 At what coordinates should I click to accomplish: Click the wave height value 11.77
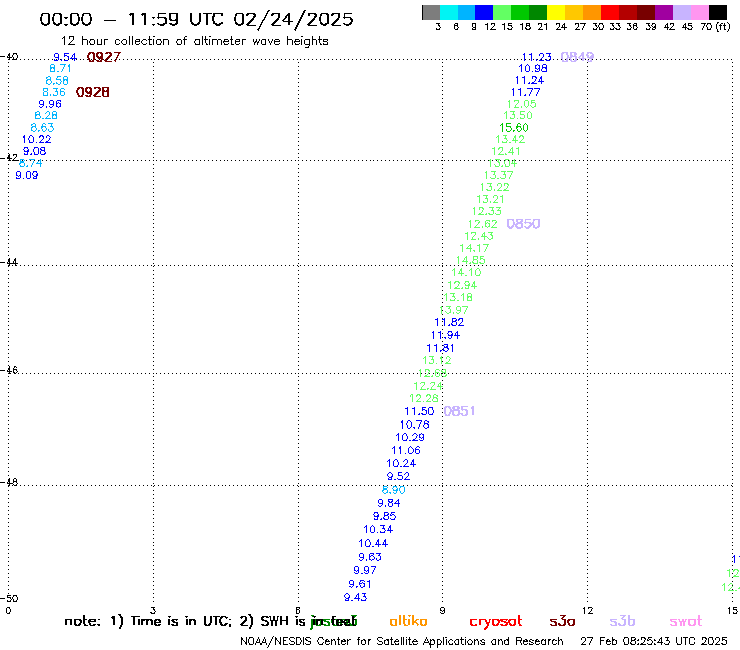(525, 92)
